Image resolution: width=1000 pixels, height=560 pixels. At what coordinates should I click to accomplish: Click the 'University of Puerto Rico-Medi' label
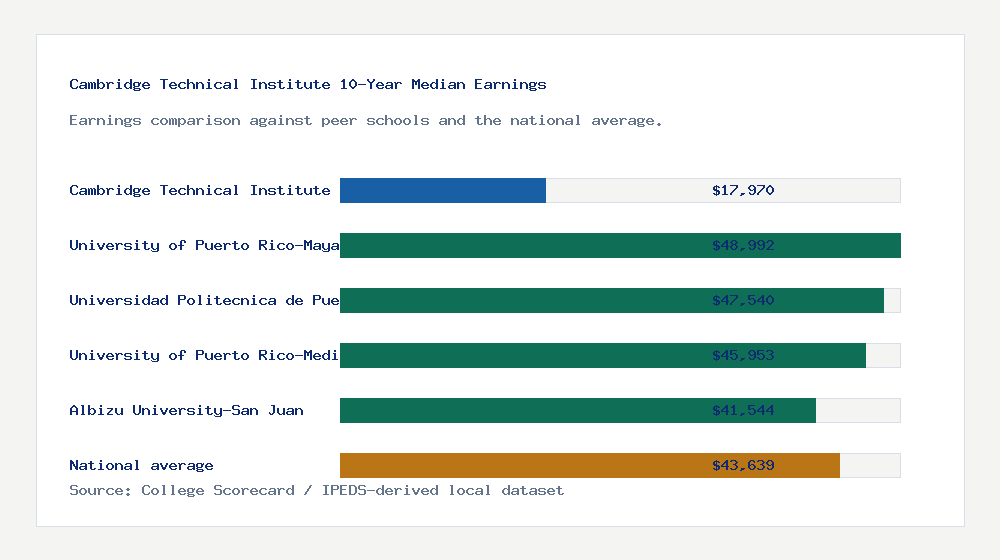click(204, 355)
